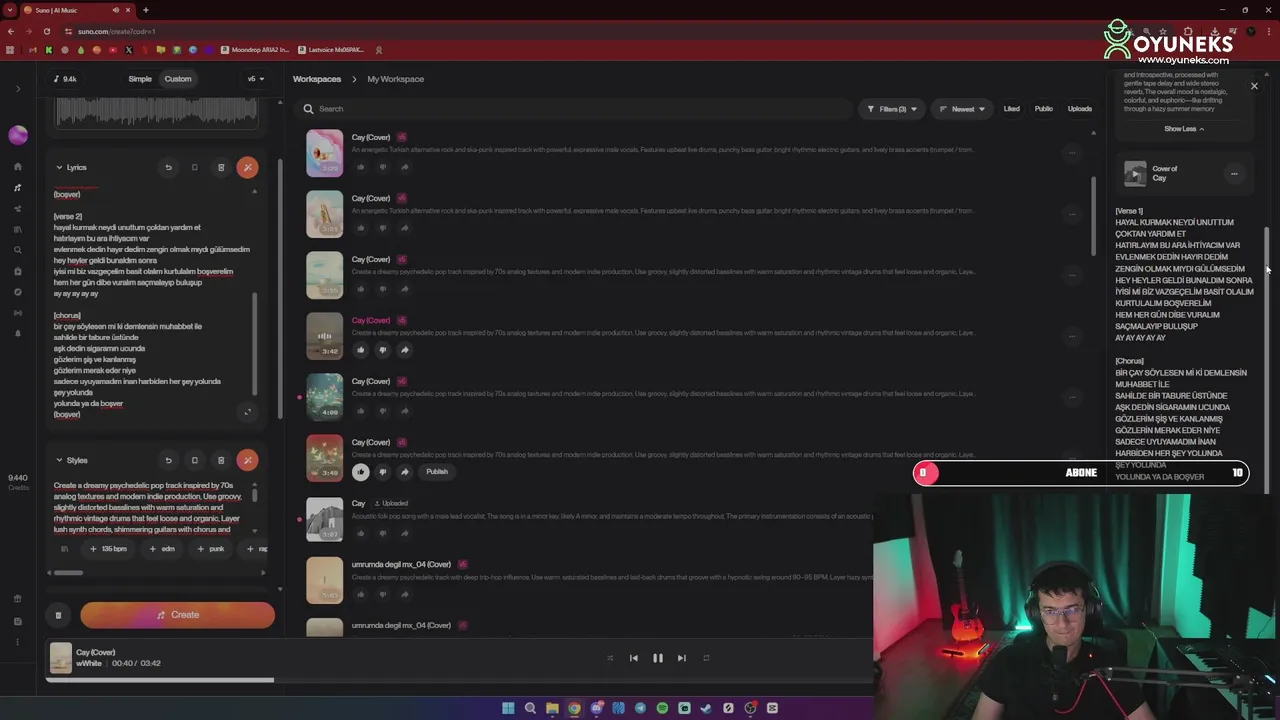
Task: Open options menu for Cover of Cay
Action: [1234, 173]
